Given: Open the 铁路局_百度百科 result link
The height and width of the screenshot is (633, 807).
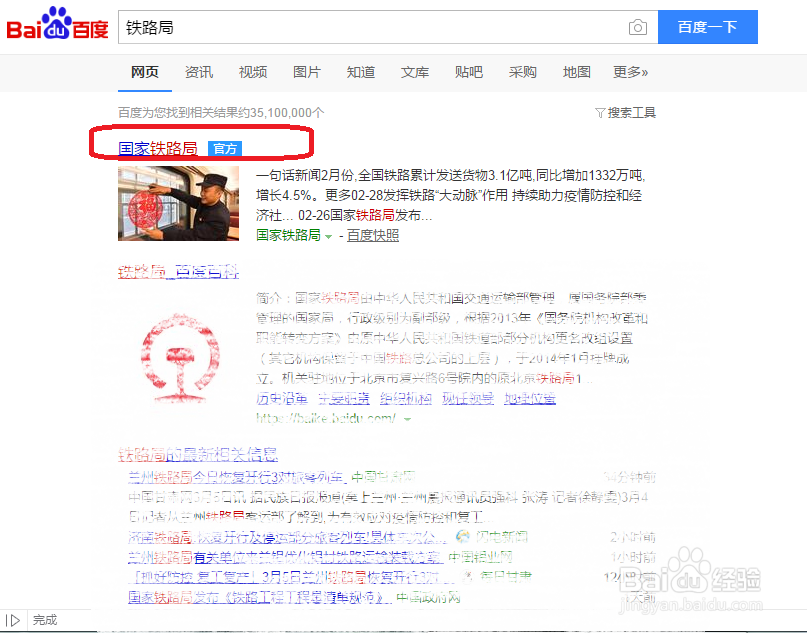Looking at the screenshot, I should click(x=178, y=271).
